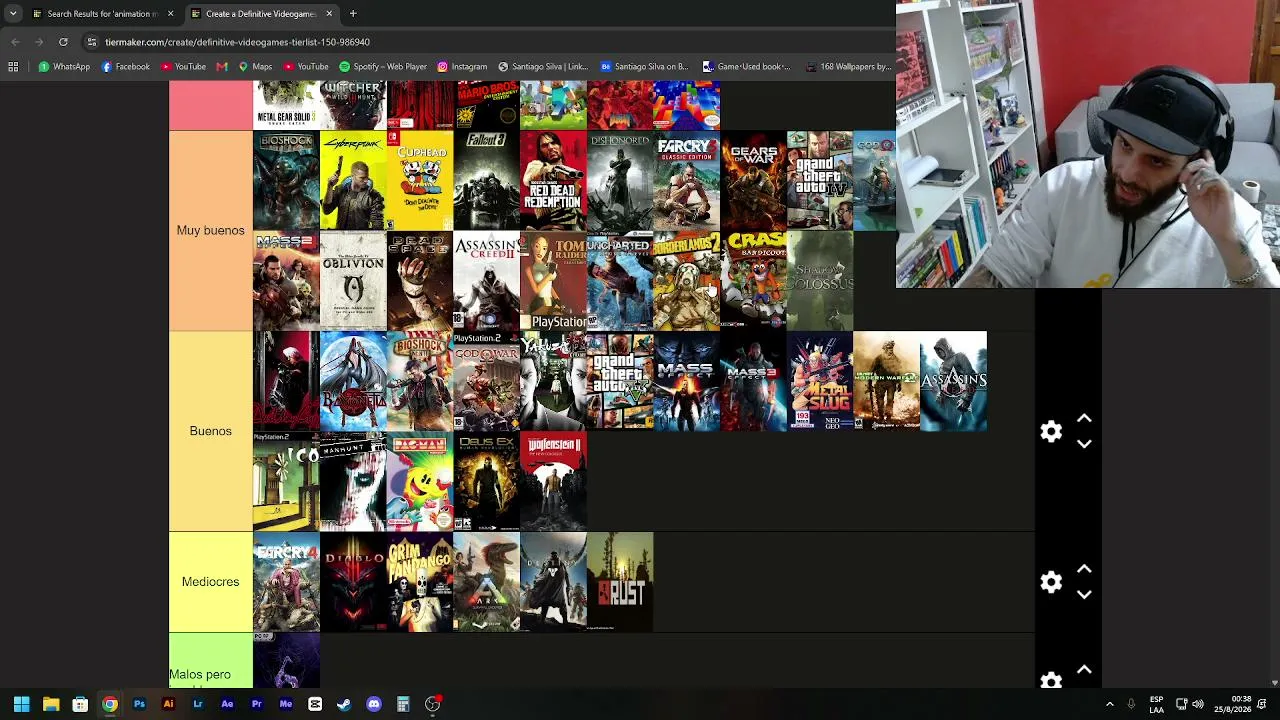Open the tab search dropdown
The width and height of the screenshot is (1280, 720).
tap(13, 14)
